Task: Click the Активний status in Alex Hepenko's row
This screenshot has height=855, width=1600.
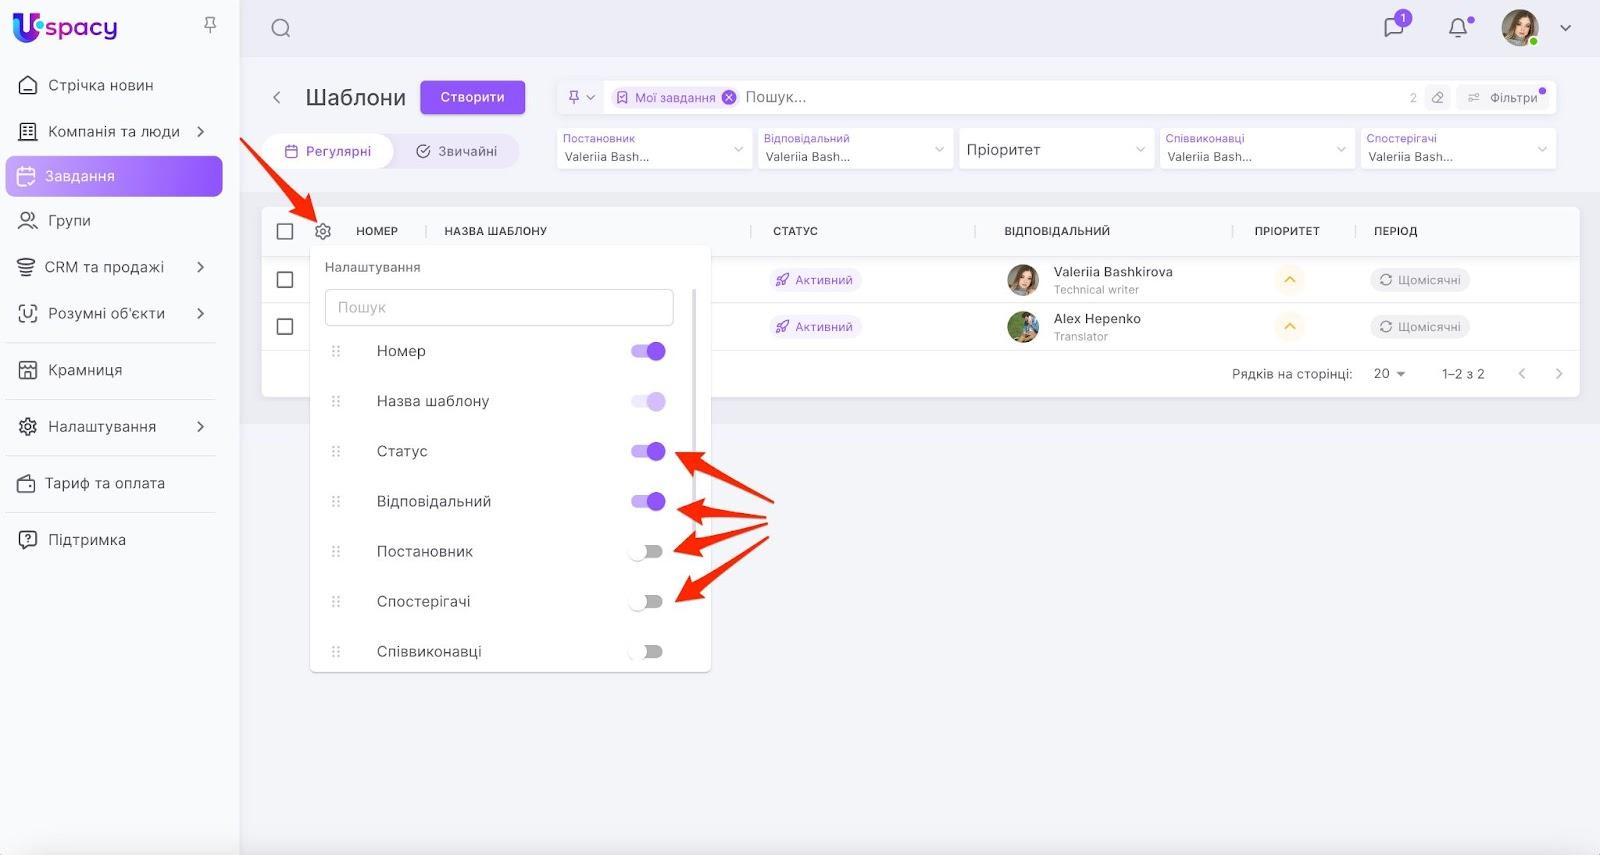Action: pos(815,327)
